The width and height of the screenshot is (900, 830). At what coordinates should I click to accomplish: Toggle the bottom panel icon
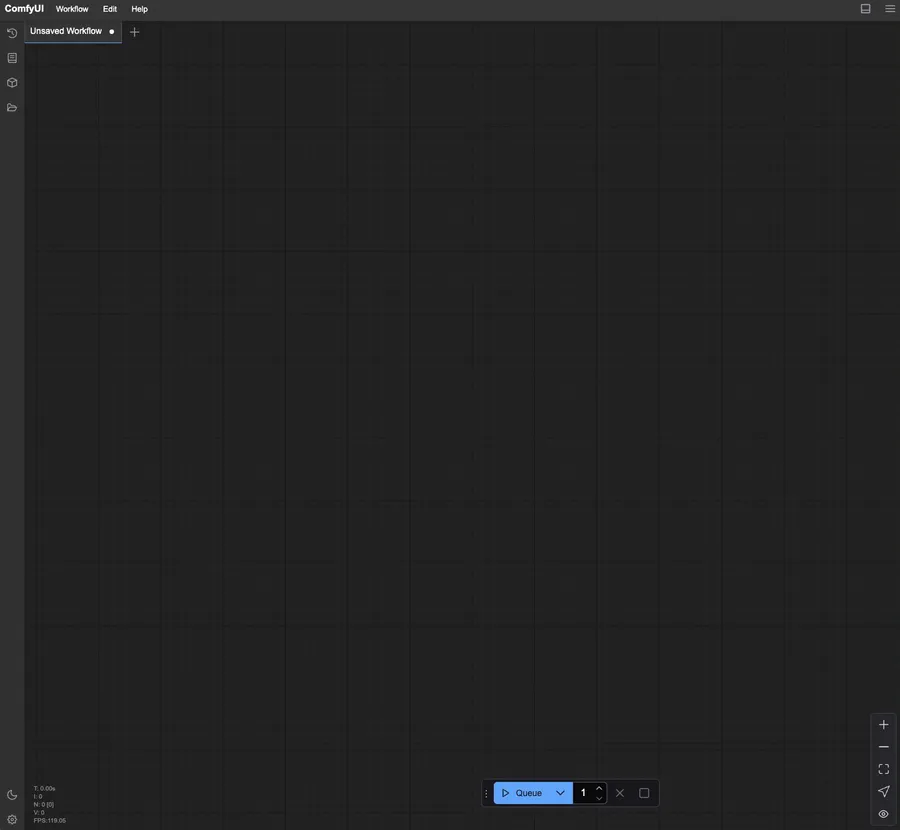[865, 9]
